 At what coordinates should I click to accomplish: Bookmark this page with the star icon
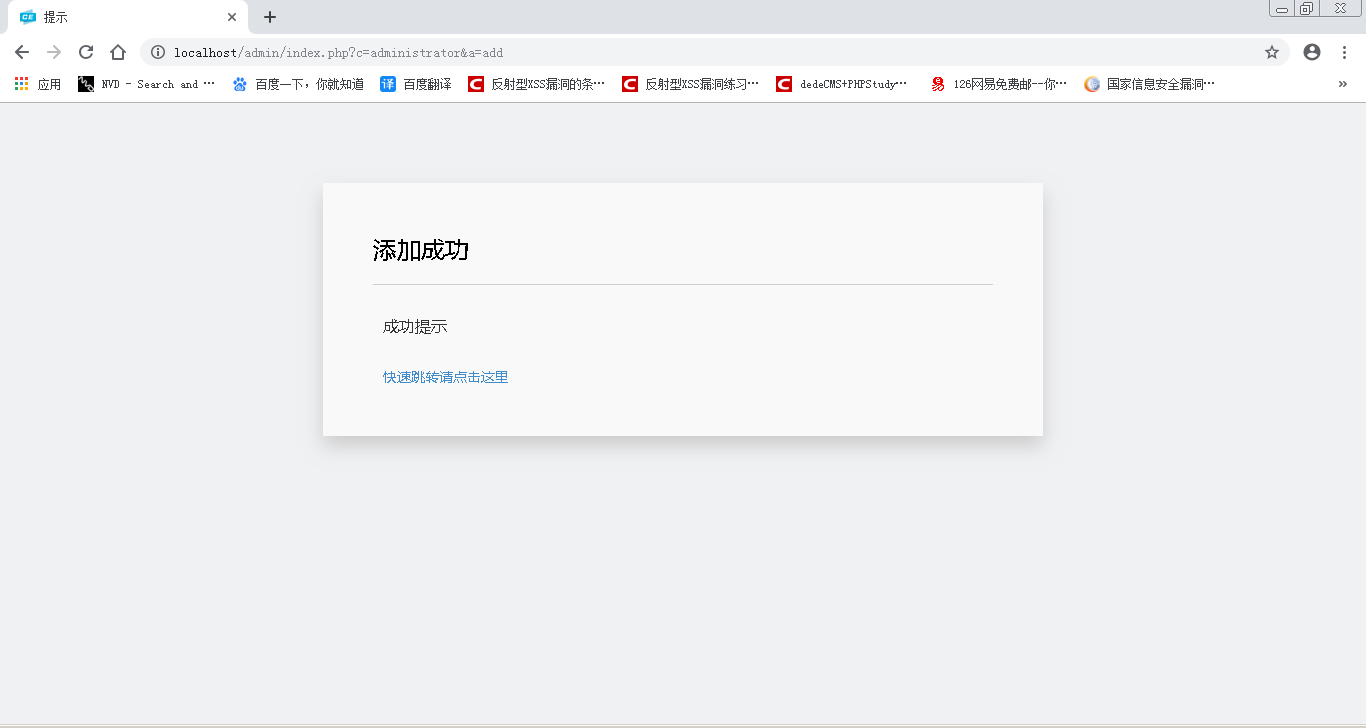(x=1272, y=52)
